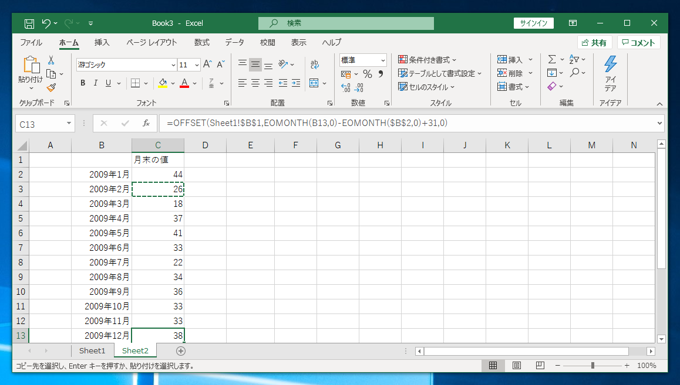
Task: Add a new sheet with plus icon
Action: (181, 351)
